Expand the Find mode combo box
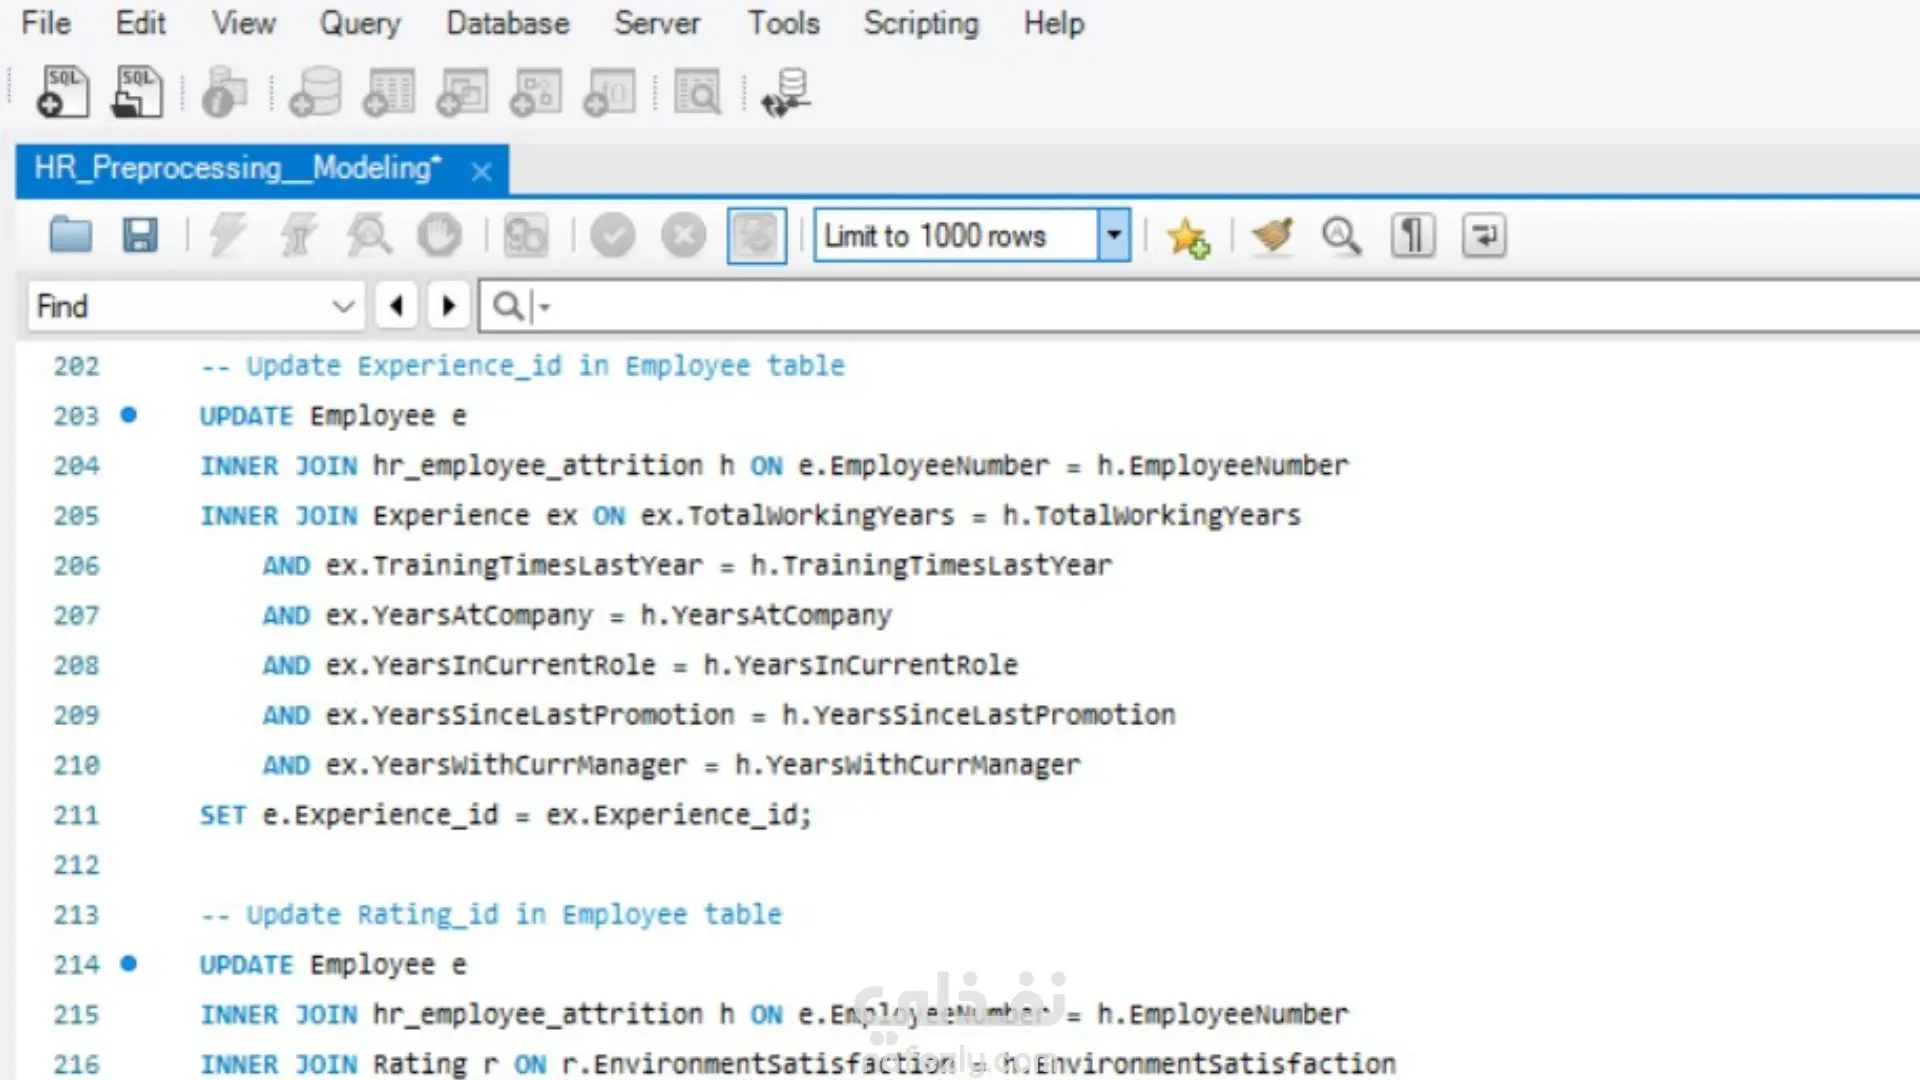This screenshot has height=1080, width=1920. [x=343, y=306]
